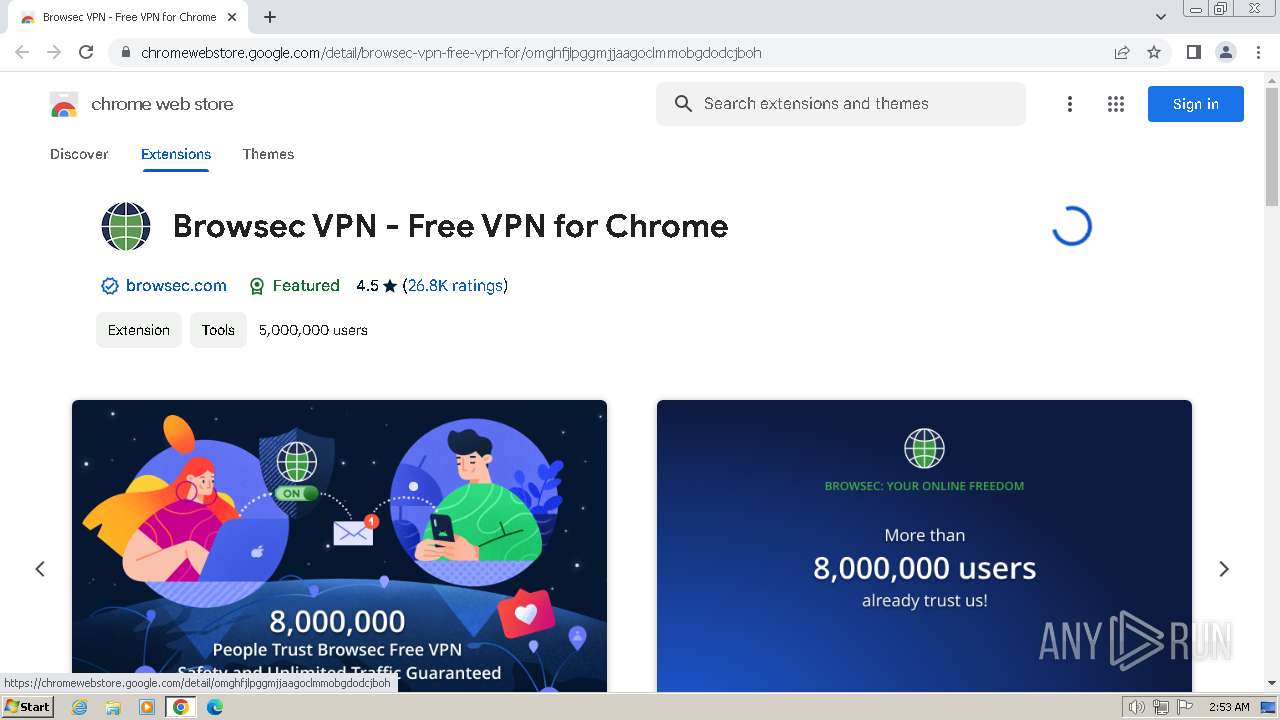
Task: Open the Google apps grid icon
Action: click(1116, 104)
